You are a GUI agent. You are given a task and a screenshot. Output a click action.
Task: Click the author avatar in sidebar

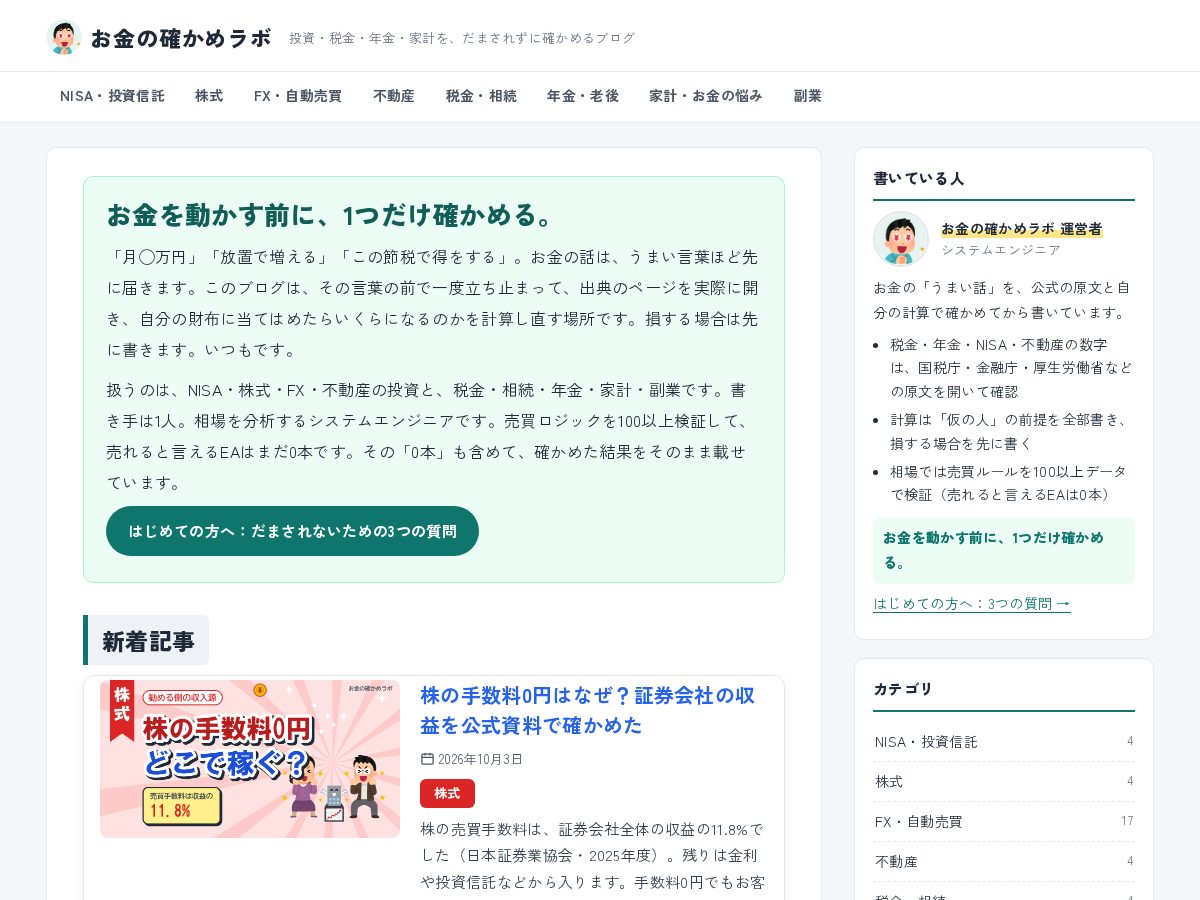point(901,239)
